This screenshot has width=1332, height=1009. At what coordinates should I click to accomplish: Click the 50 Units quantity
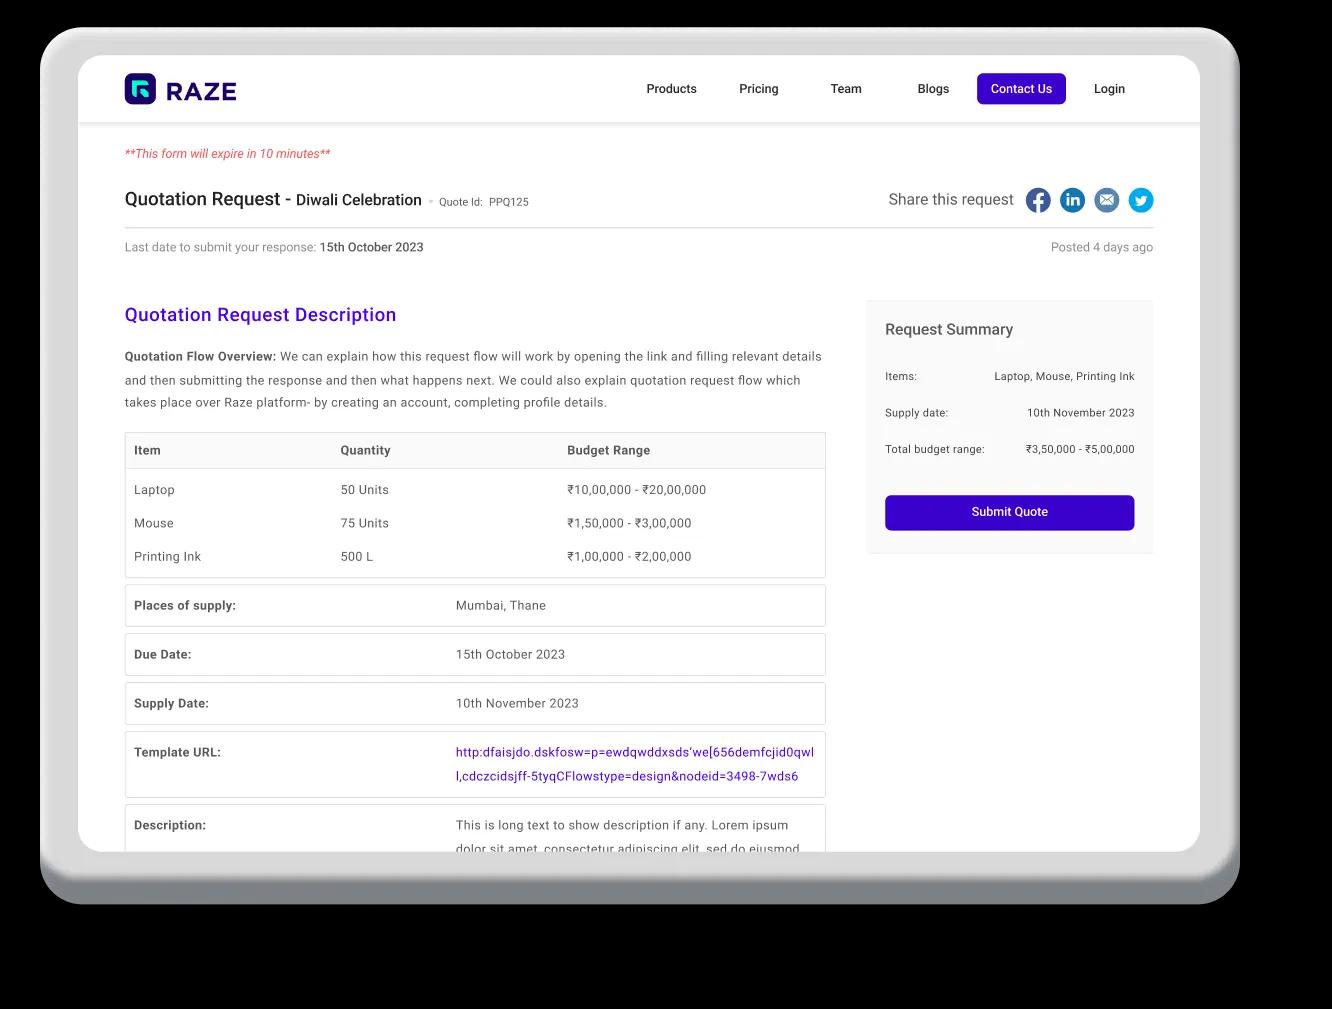364,490
